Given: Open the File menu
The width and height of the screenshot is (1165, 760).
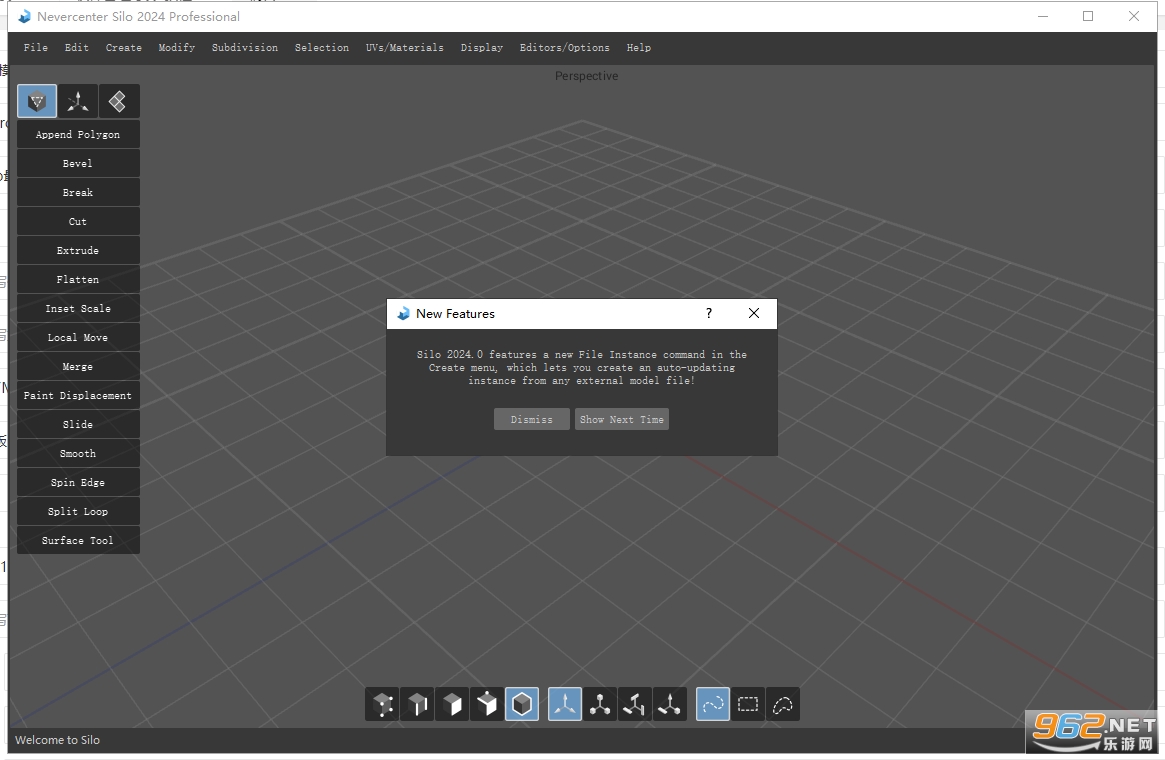Looking at the screenshot, I should point(36,48).
